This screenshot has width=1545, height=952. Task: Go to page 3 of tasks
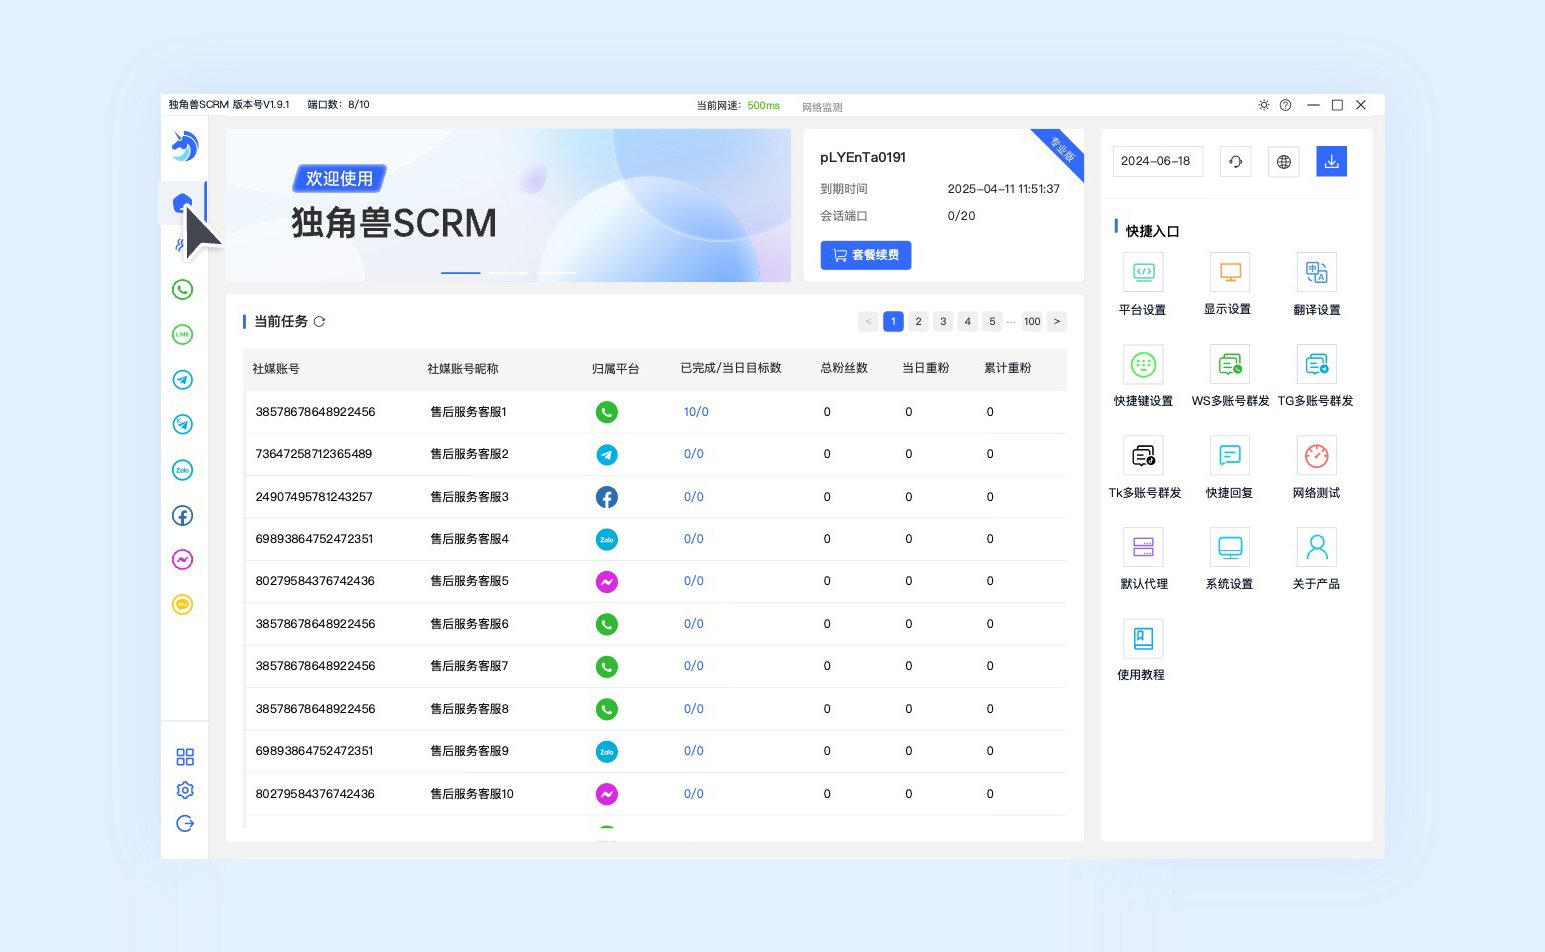[943, 321]
